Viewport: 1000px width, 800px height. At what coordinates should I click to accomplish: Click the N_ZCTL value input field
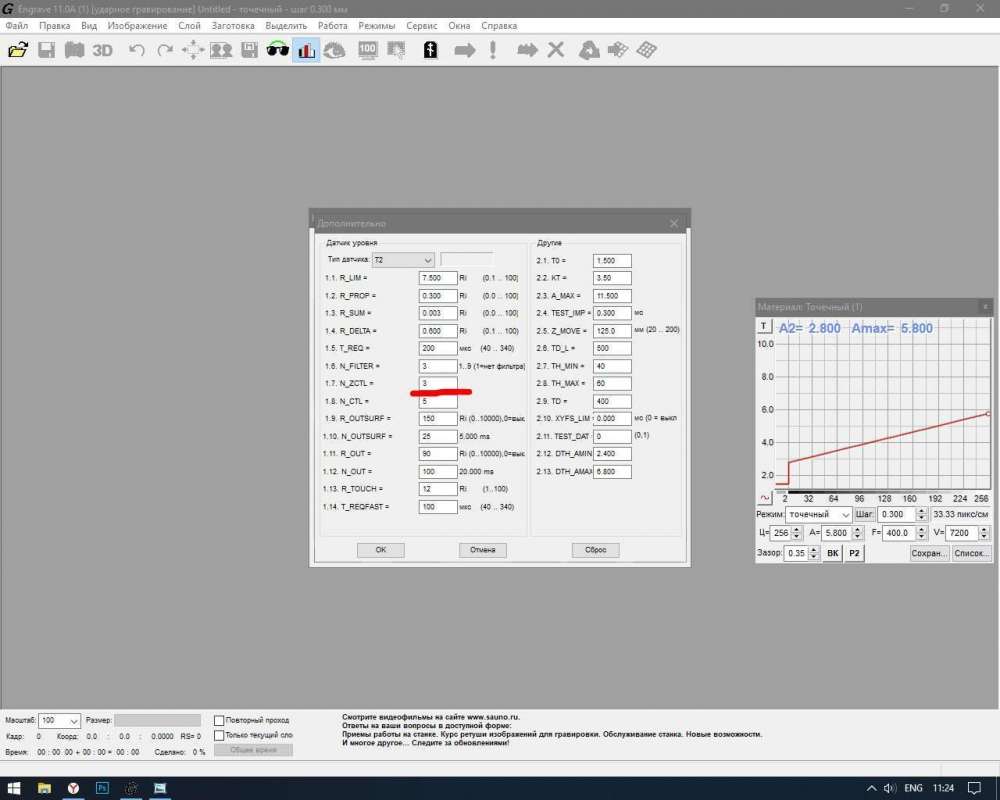point(438,383)
